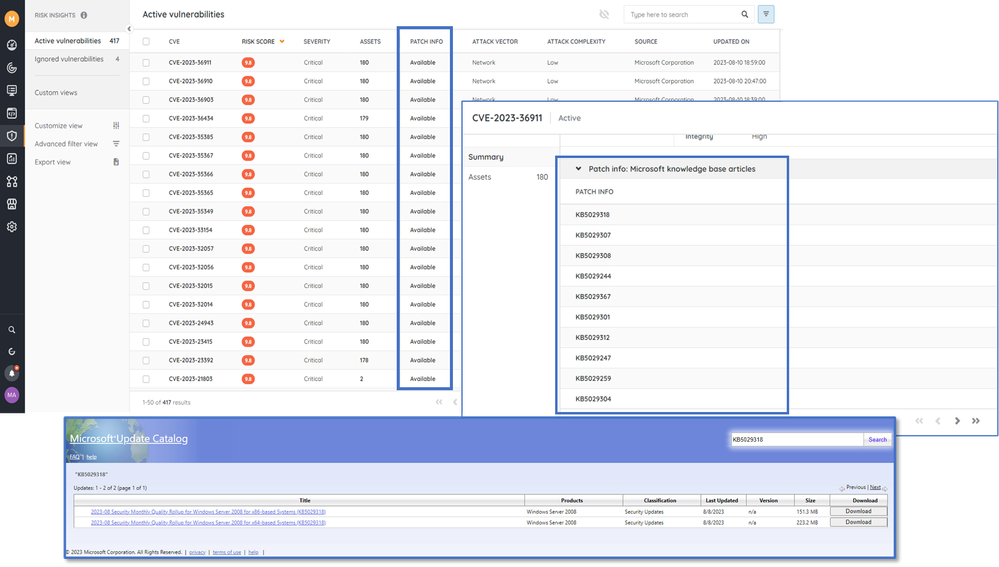Viewport: 999px width, 567px height.
Task: Sort by the Risk Score column arrow
Action: point(281,42)
